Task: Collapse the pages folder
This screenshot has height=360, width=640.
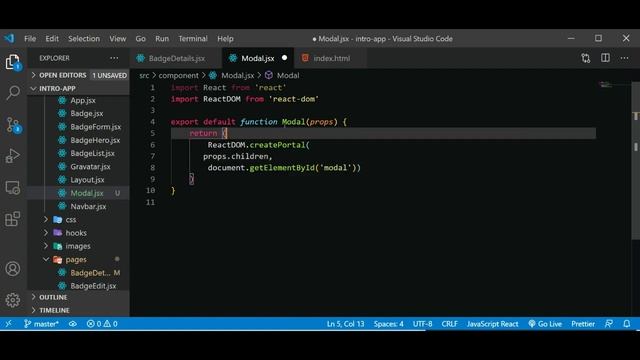Action: tap(79, 259)
